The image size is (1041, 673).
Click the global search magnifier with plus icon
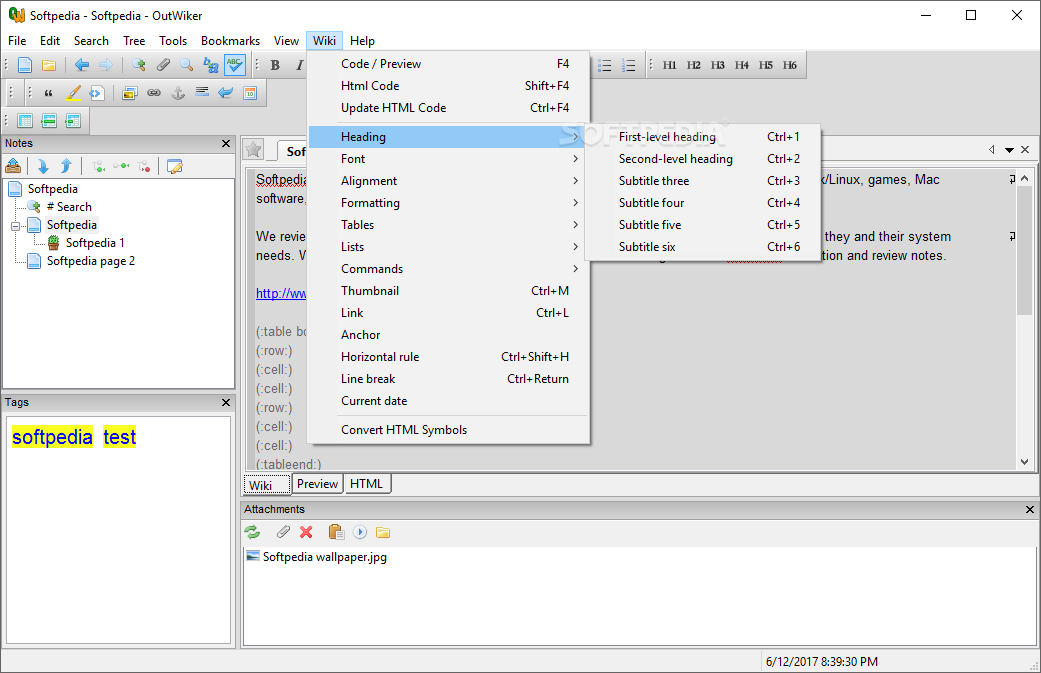(x=139, y=65)
